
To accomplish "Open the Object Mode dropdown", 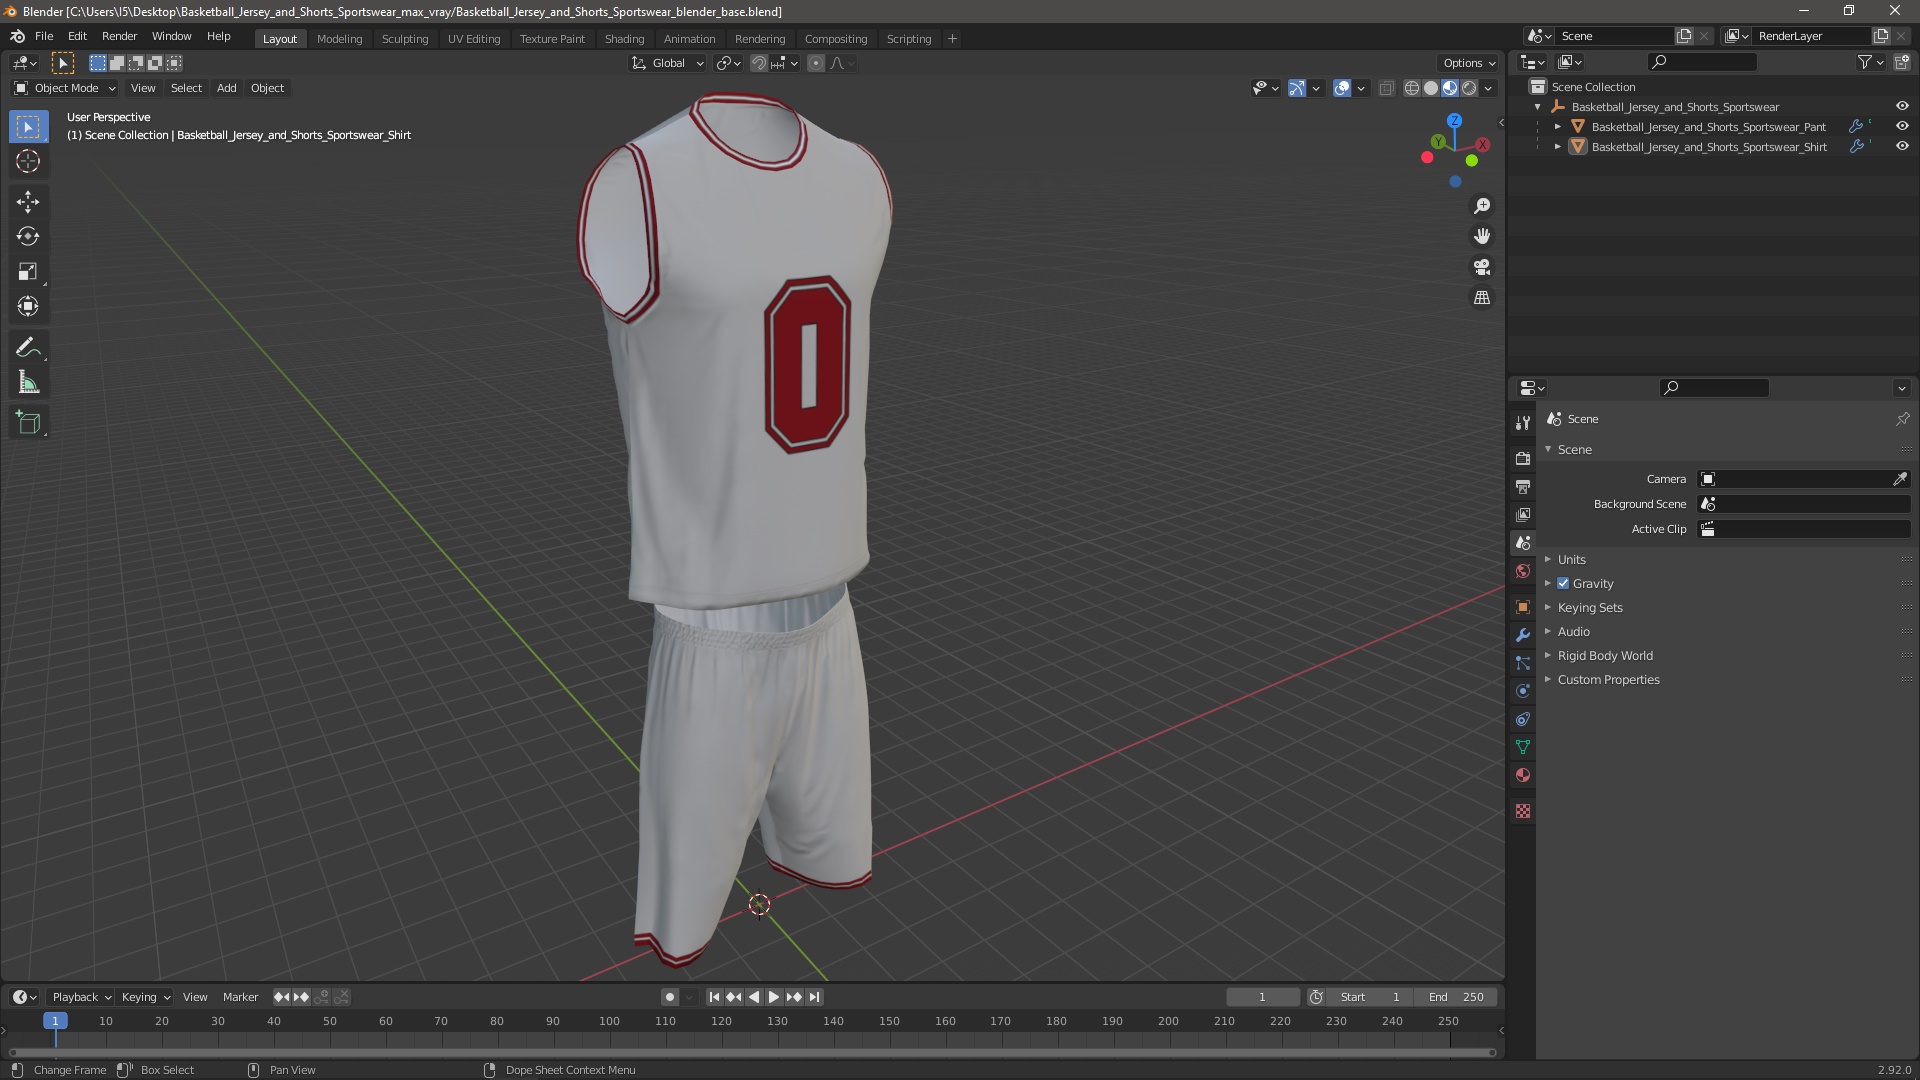I will click(65, 88).
